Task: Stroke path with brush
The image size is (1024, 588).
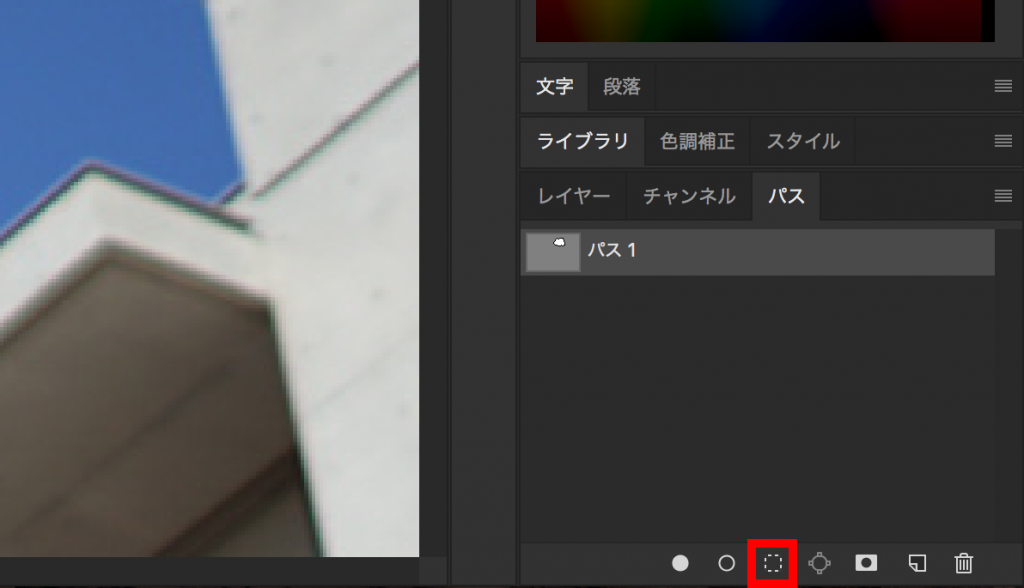Action: point(726,563)
